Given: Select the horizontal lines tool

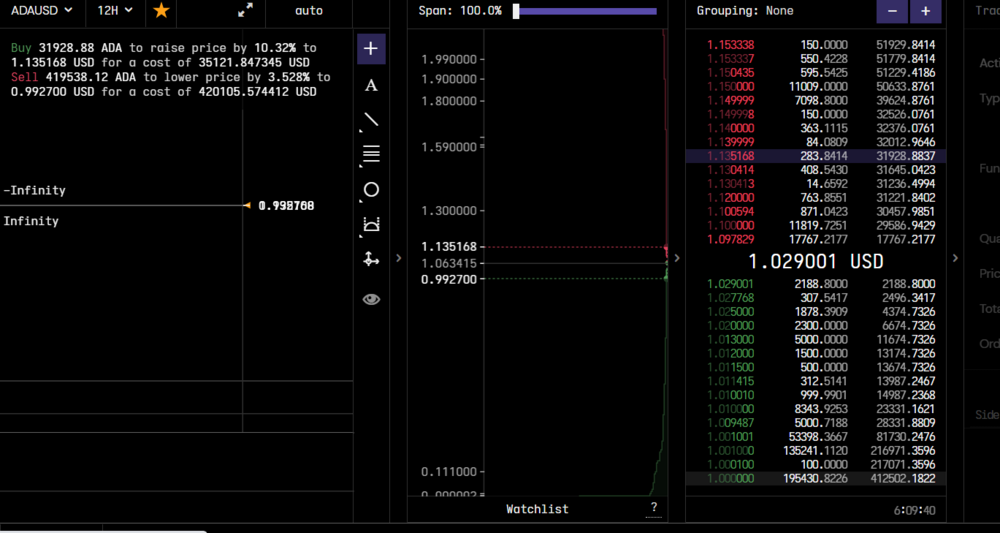Looking at the screenshot, I should 371,154.
